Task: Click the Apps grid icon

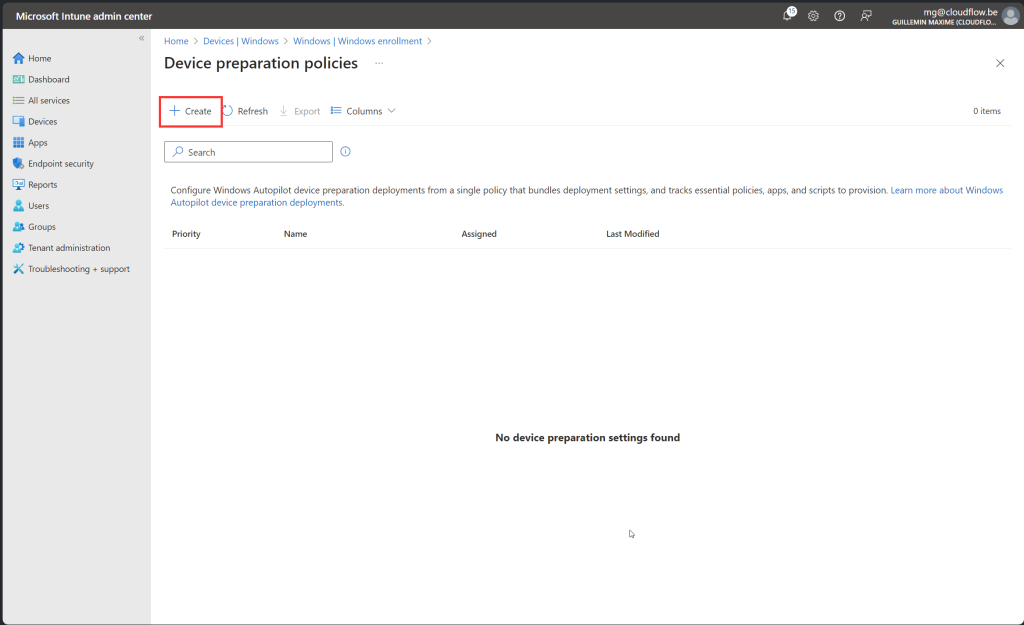Action: click(18, 142)
